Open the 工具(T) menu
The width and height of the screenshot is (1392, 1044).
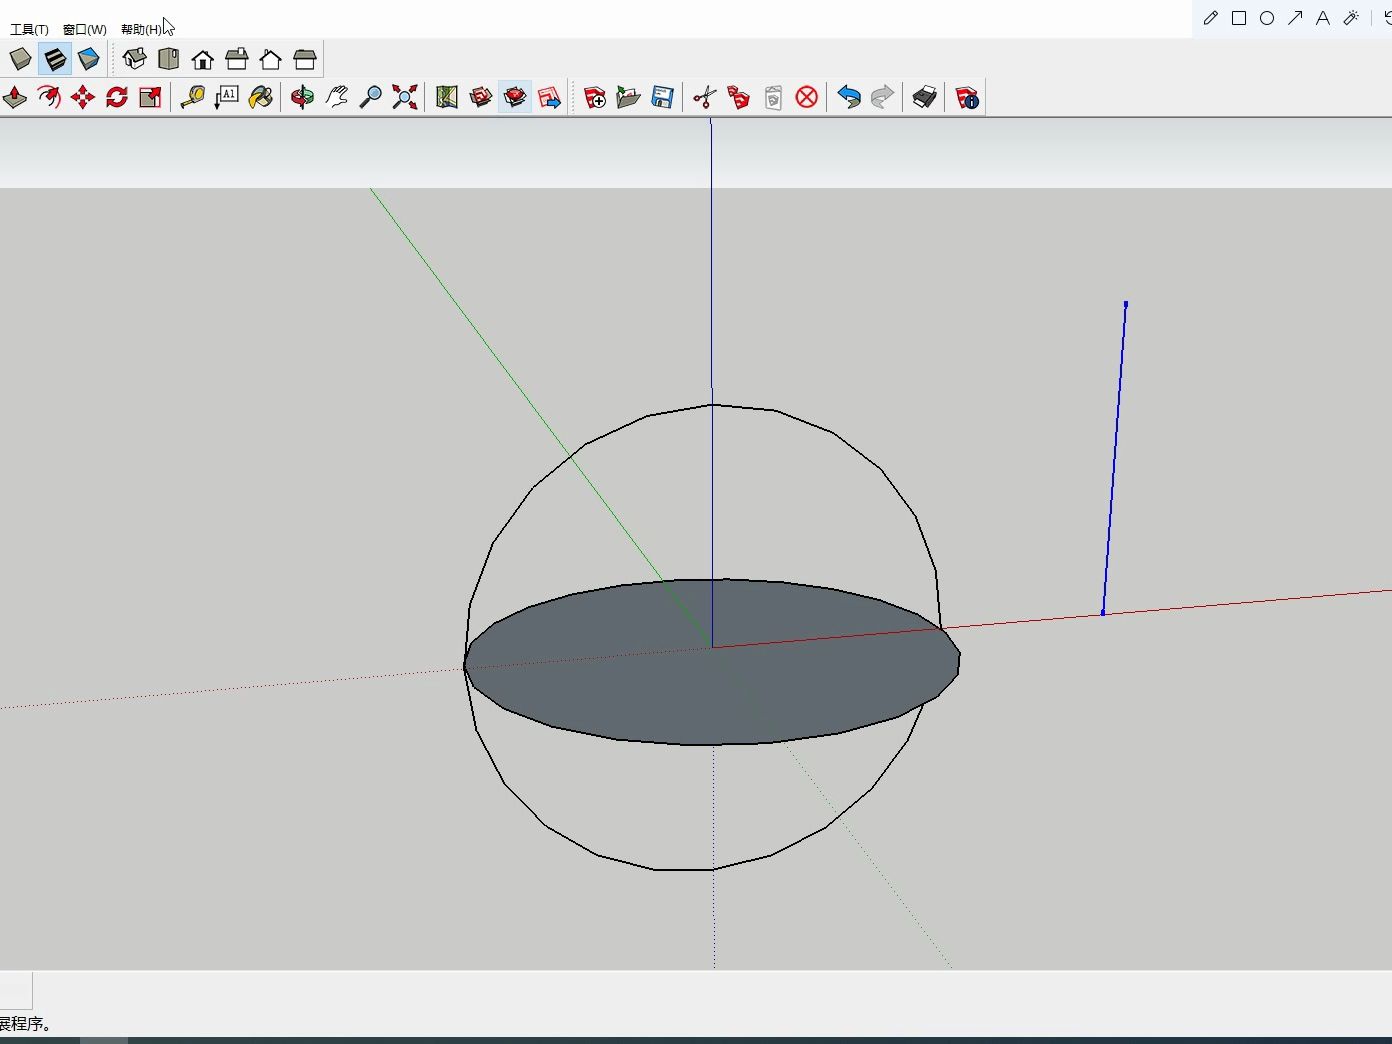[x=29, y=29]
